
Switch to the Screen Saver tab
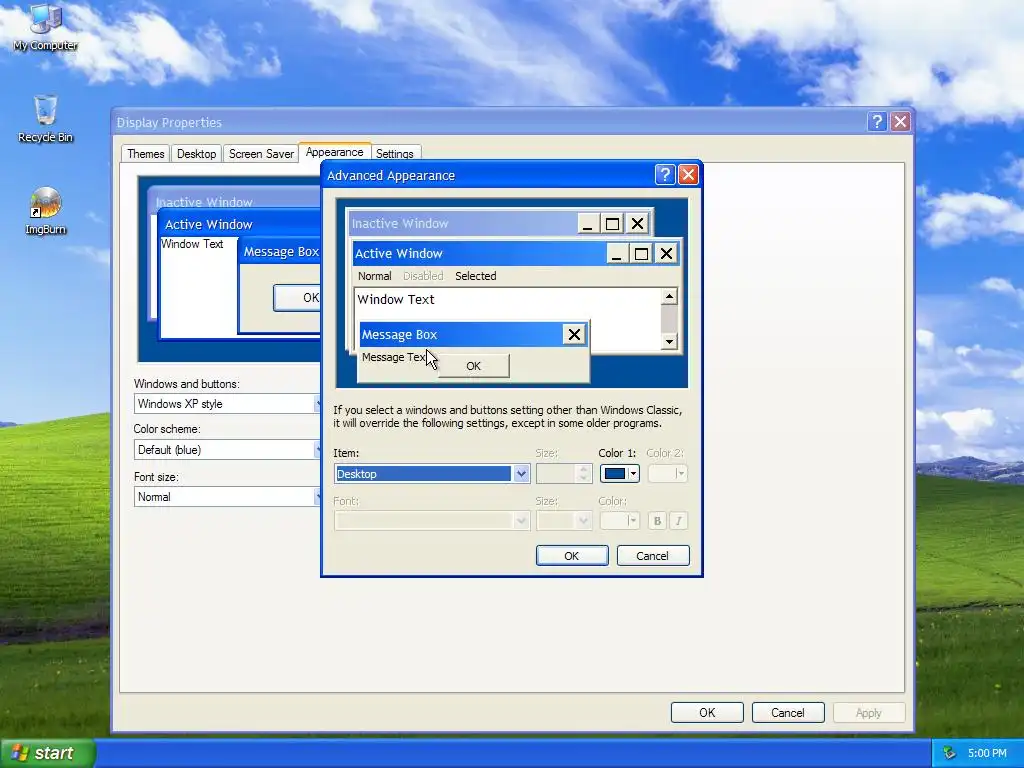coord(261,153)
